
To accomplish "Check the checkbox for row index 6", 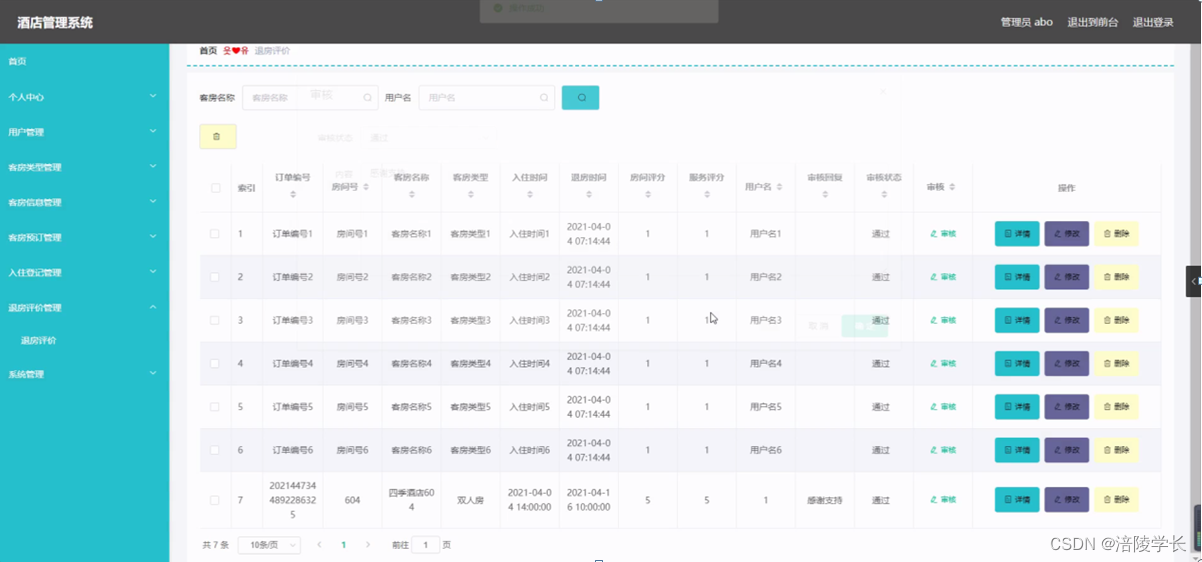I will 215,450.
